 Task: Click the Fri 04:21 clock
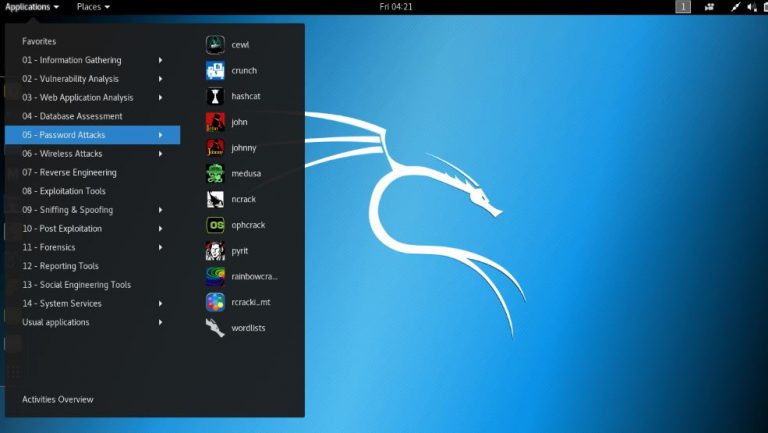coord(396,7)
